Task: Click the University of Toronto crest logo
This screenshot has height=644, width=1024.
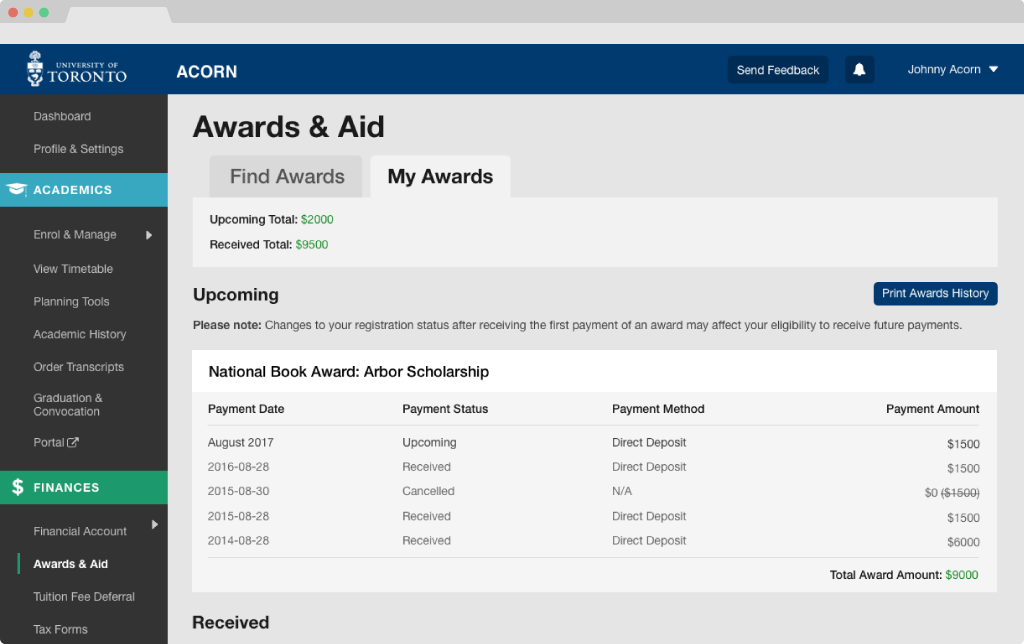Action: point(36,68)
